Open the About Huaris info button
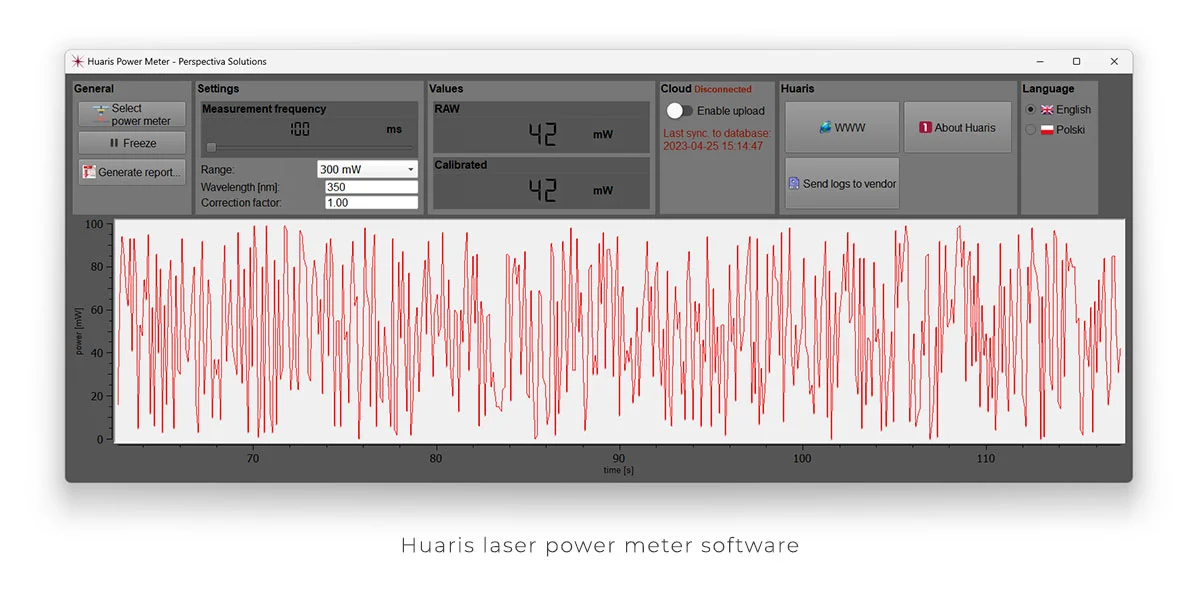 (x=957, y=128)
